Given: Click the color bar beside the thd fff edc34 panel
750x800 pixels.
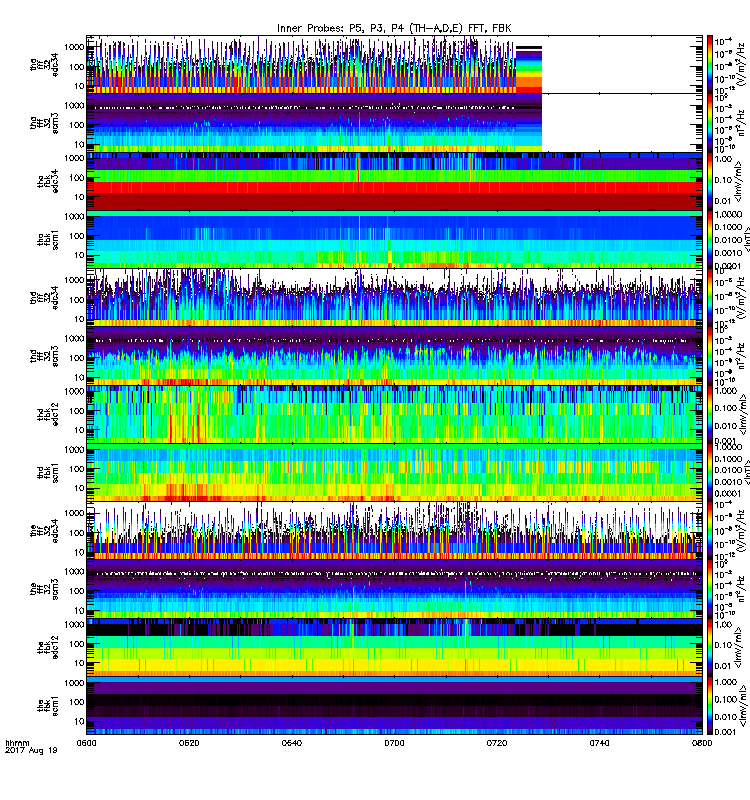Looking at the screenshot, I should [710, 298].
